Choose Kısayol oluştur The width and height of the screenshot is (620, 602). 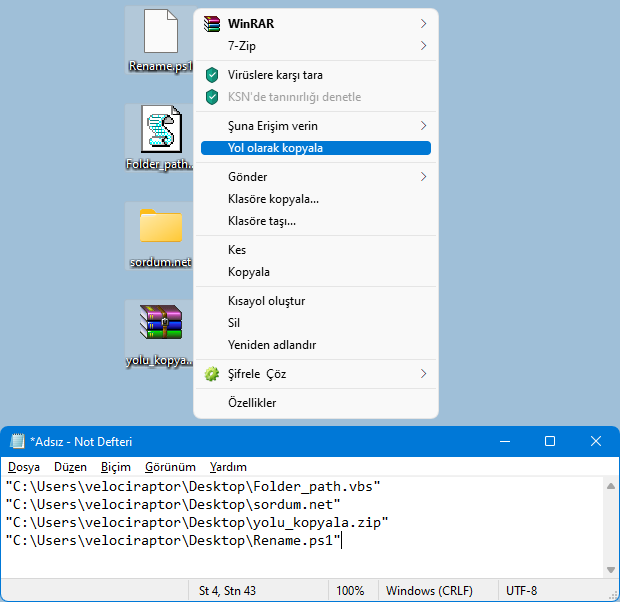[316, 301]
